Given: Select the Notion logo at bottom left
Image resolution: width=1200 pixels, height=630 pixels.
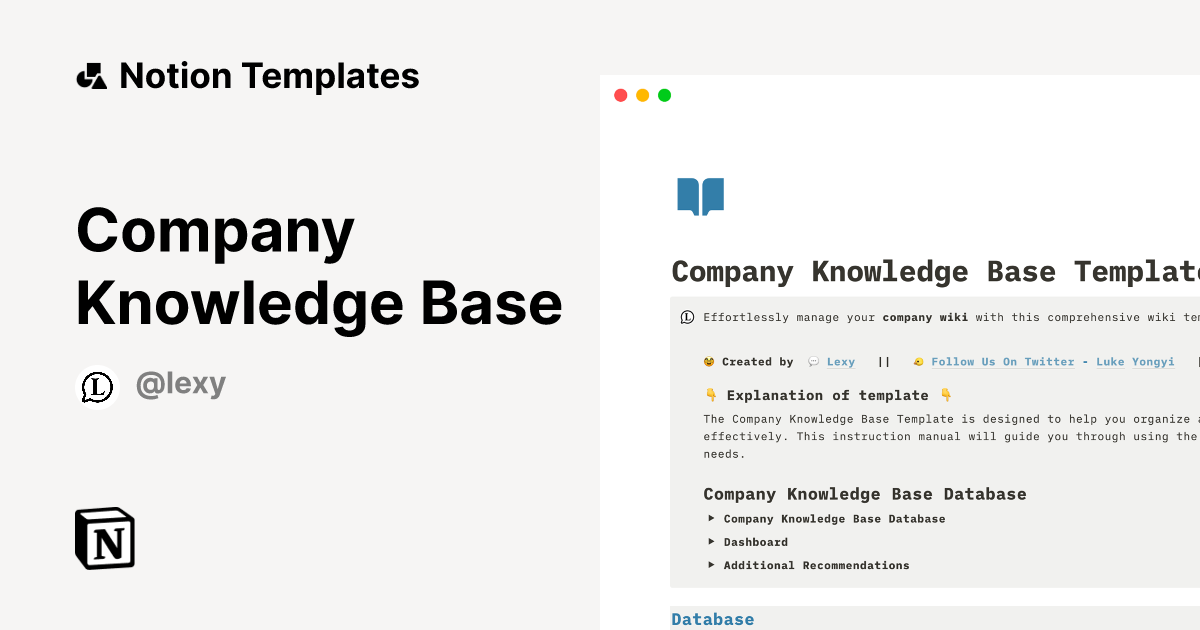Looking at the screenshot, I should click(104, 538).
